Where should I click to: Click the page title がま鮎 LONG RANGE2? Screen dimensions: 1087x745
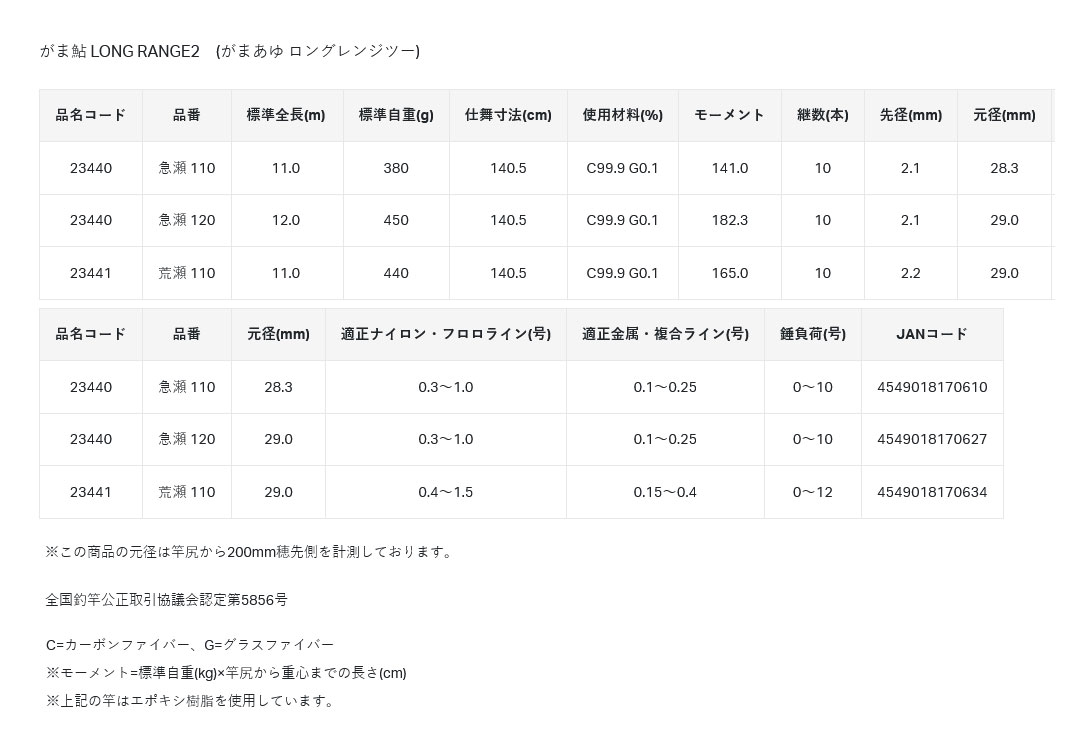(x=229, y=51)
